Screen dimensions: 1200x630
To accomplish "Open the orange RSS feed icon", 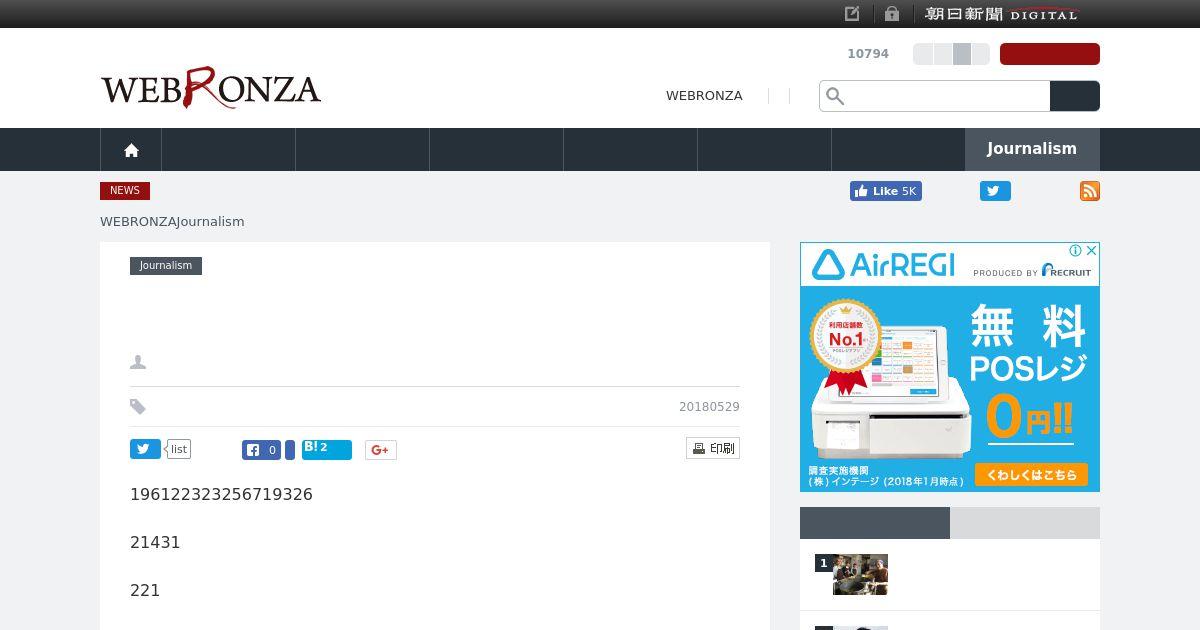I will [1090, 191].
